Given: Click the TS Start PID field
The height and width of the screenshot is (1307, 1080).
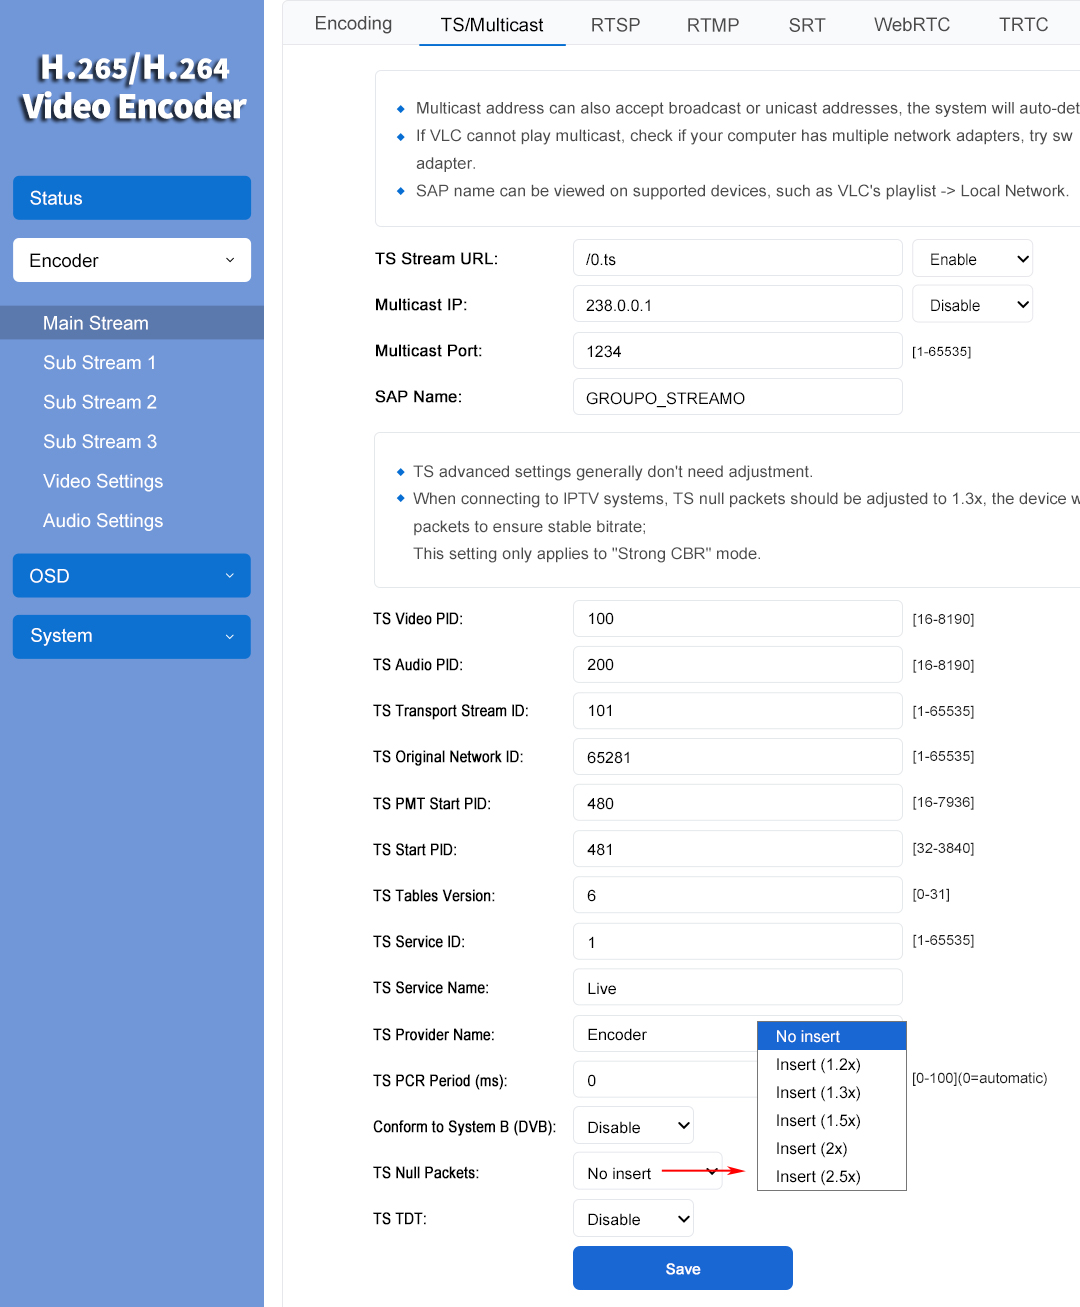Looking at the screenshot, I should click(738, 849).
